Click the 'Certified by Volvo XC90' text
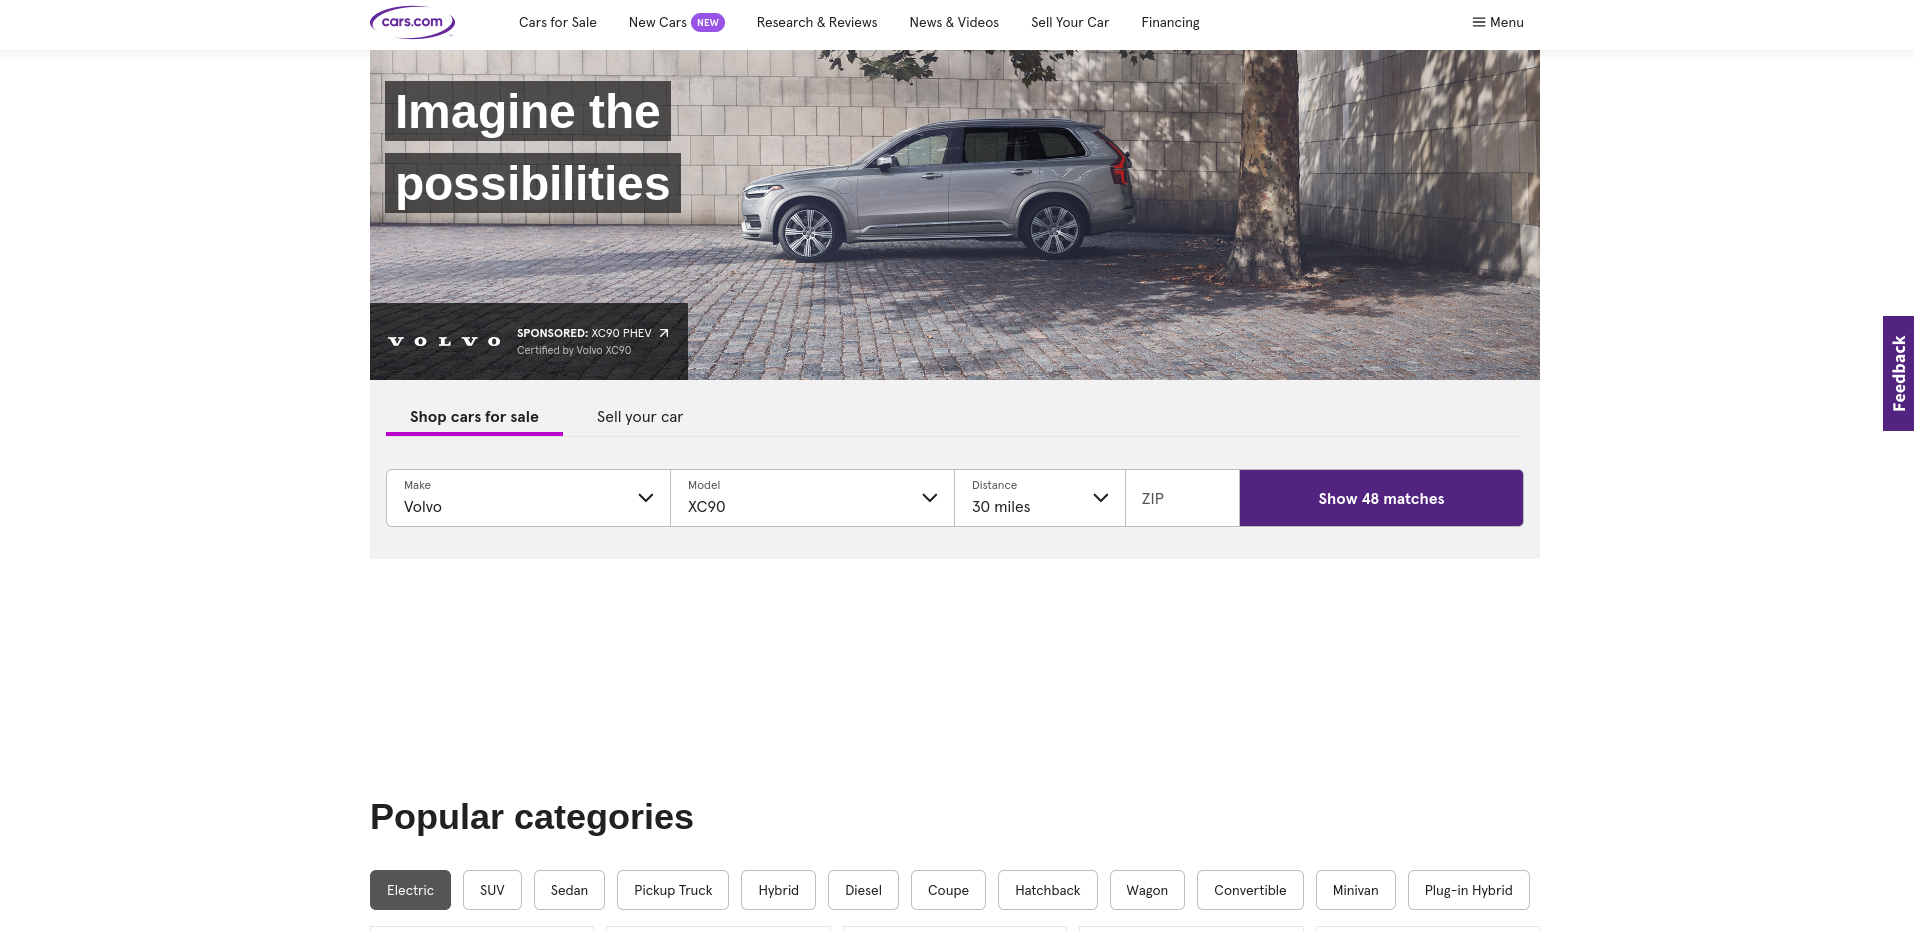Image resolution: width=1914 pixels, height=931 pixels. pos(574,350)
